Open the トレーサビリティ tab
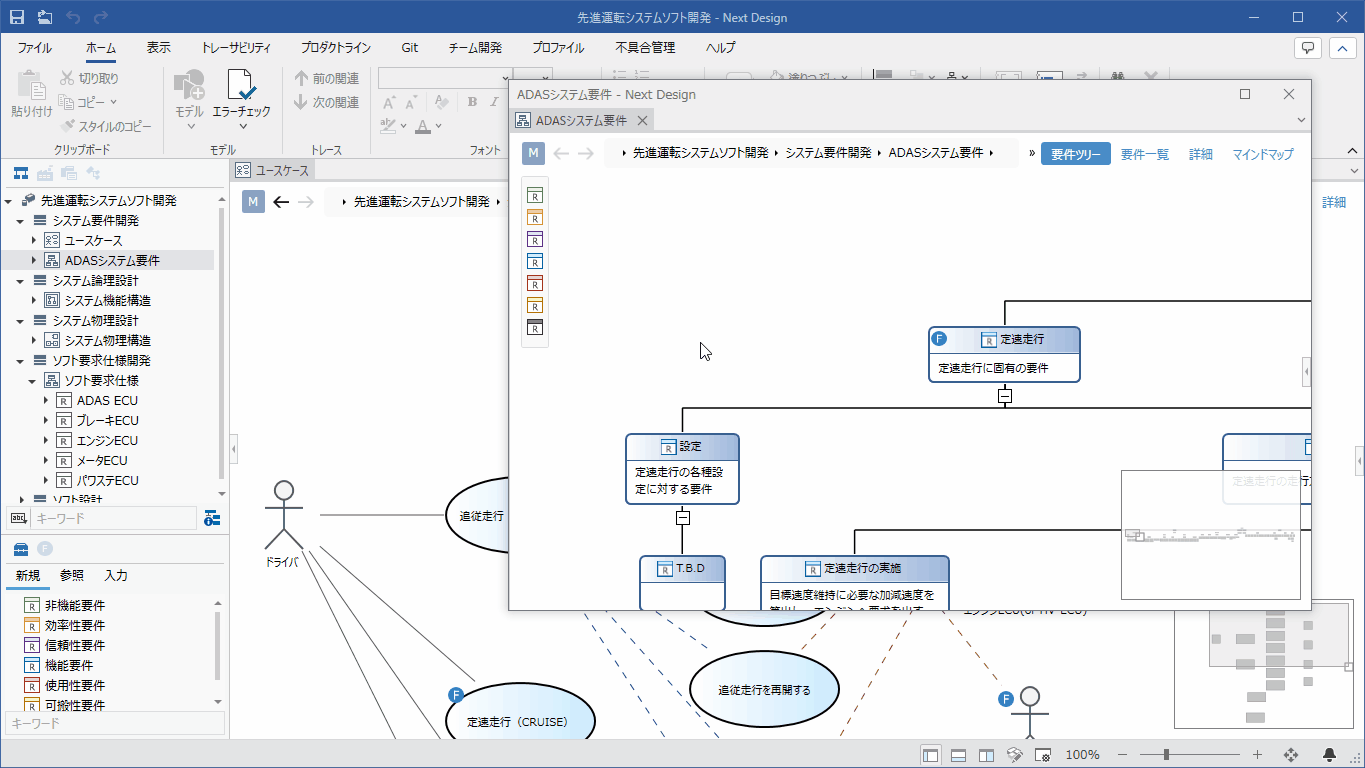The width and height of the screenshot is (1365, 768). [x=236, y=47]
